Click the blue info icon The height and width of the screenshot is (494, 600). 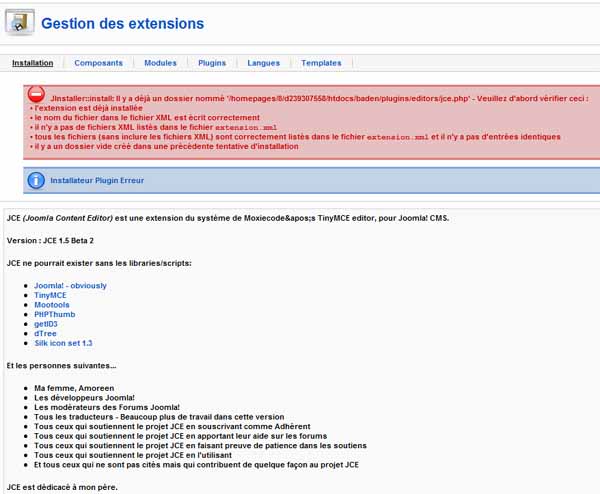pyautogui.click(x=36, y=180)
